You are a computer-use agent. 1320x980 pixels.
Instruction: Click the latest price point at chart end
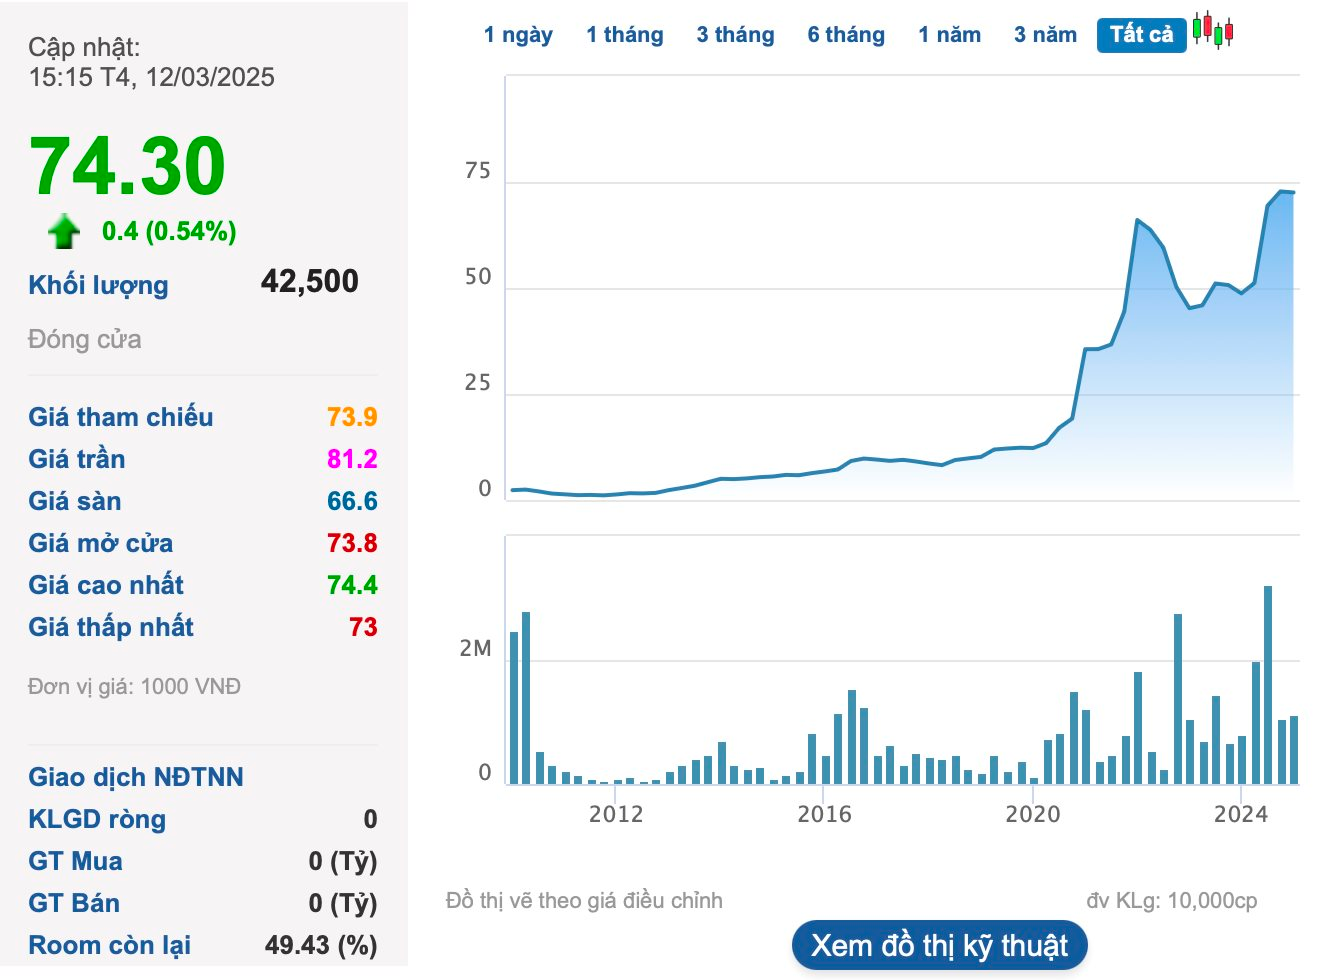pos(1293,192)
